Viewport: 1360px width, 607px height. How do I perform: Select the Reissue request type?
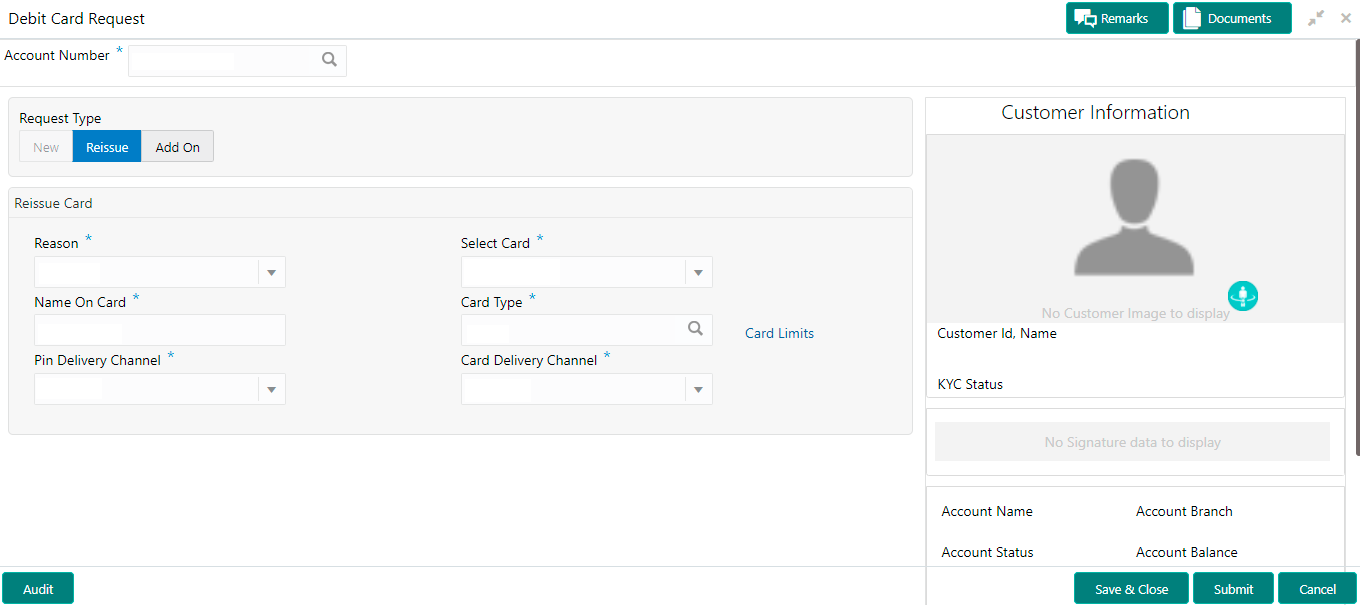(107, 147)
